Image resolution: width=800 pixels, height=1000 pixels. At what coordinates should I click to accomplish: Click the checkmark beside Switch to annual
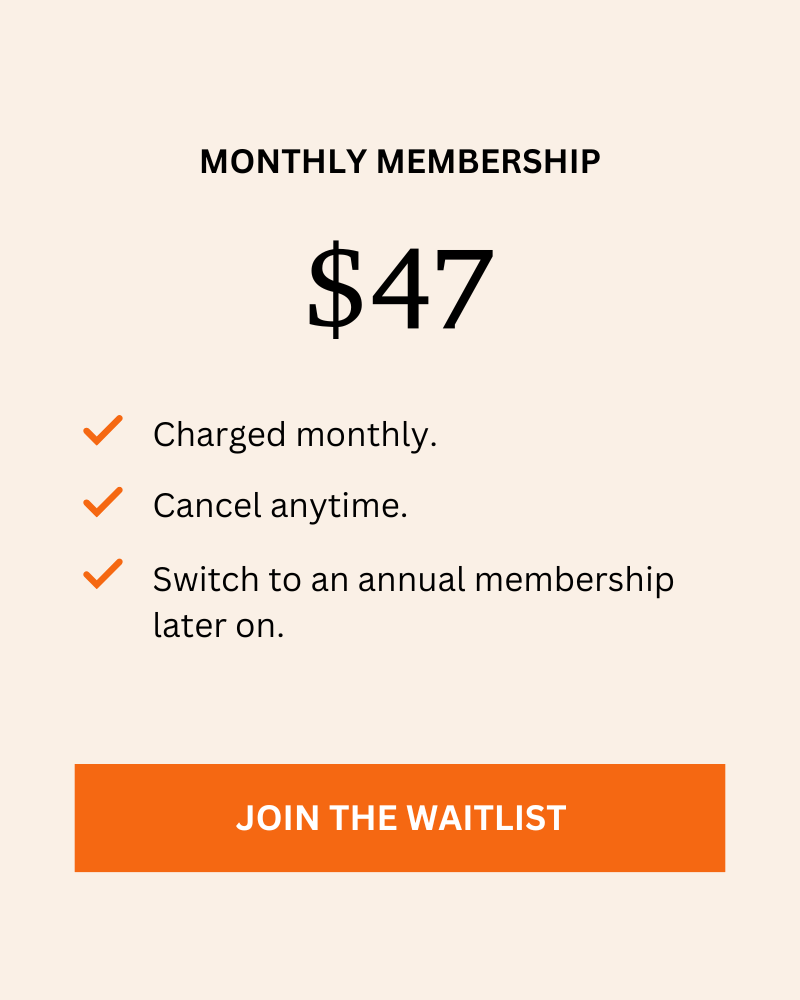tap(103, 574)
